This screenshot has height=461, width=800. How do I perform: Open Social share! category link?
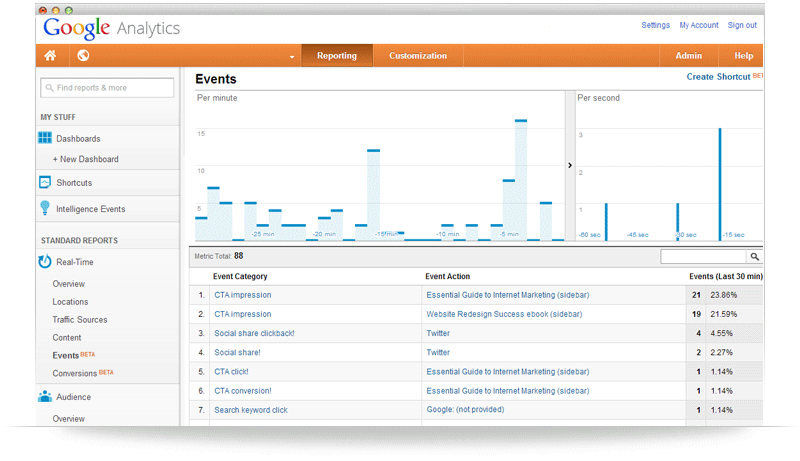(x=237, y=352)
